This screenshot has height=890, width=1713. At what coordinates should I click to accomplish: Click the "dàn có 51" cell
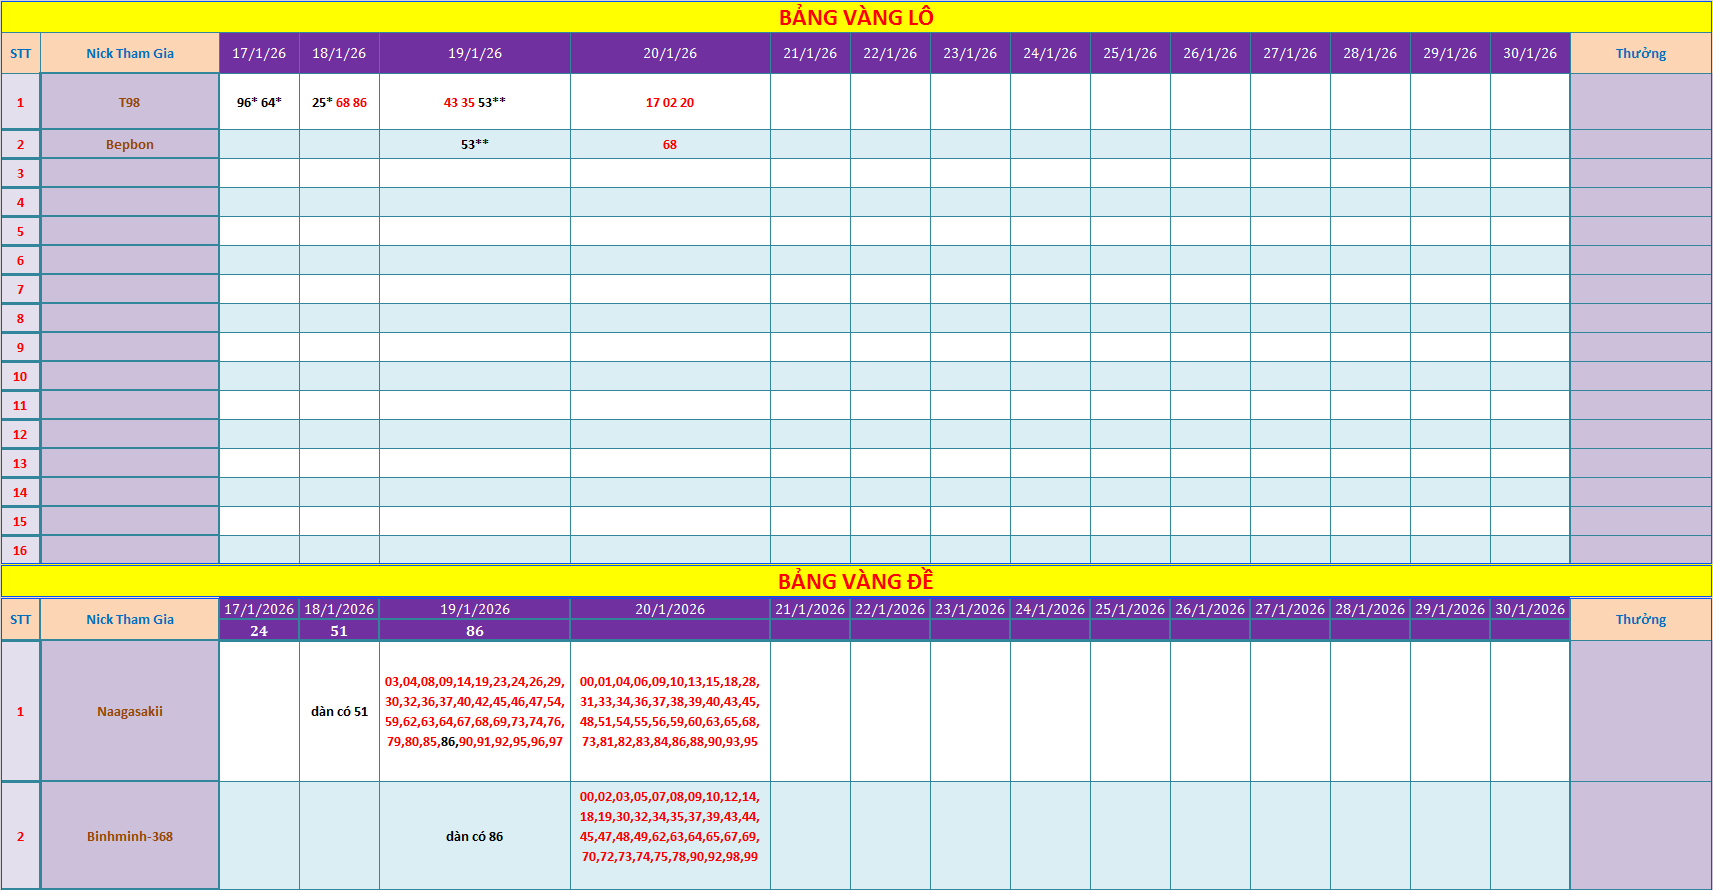pos(339,711)
